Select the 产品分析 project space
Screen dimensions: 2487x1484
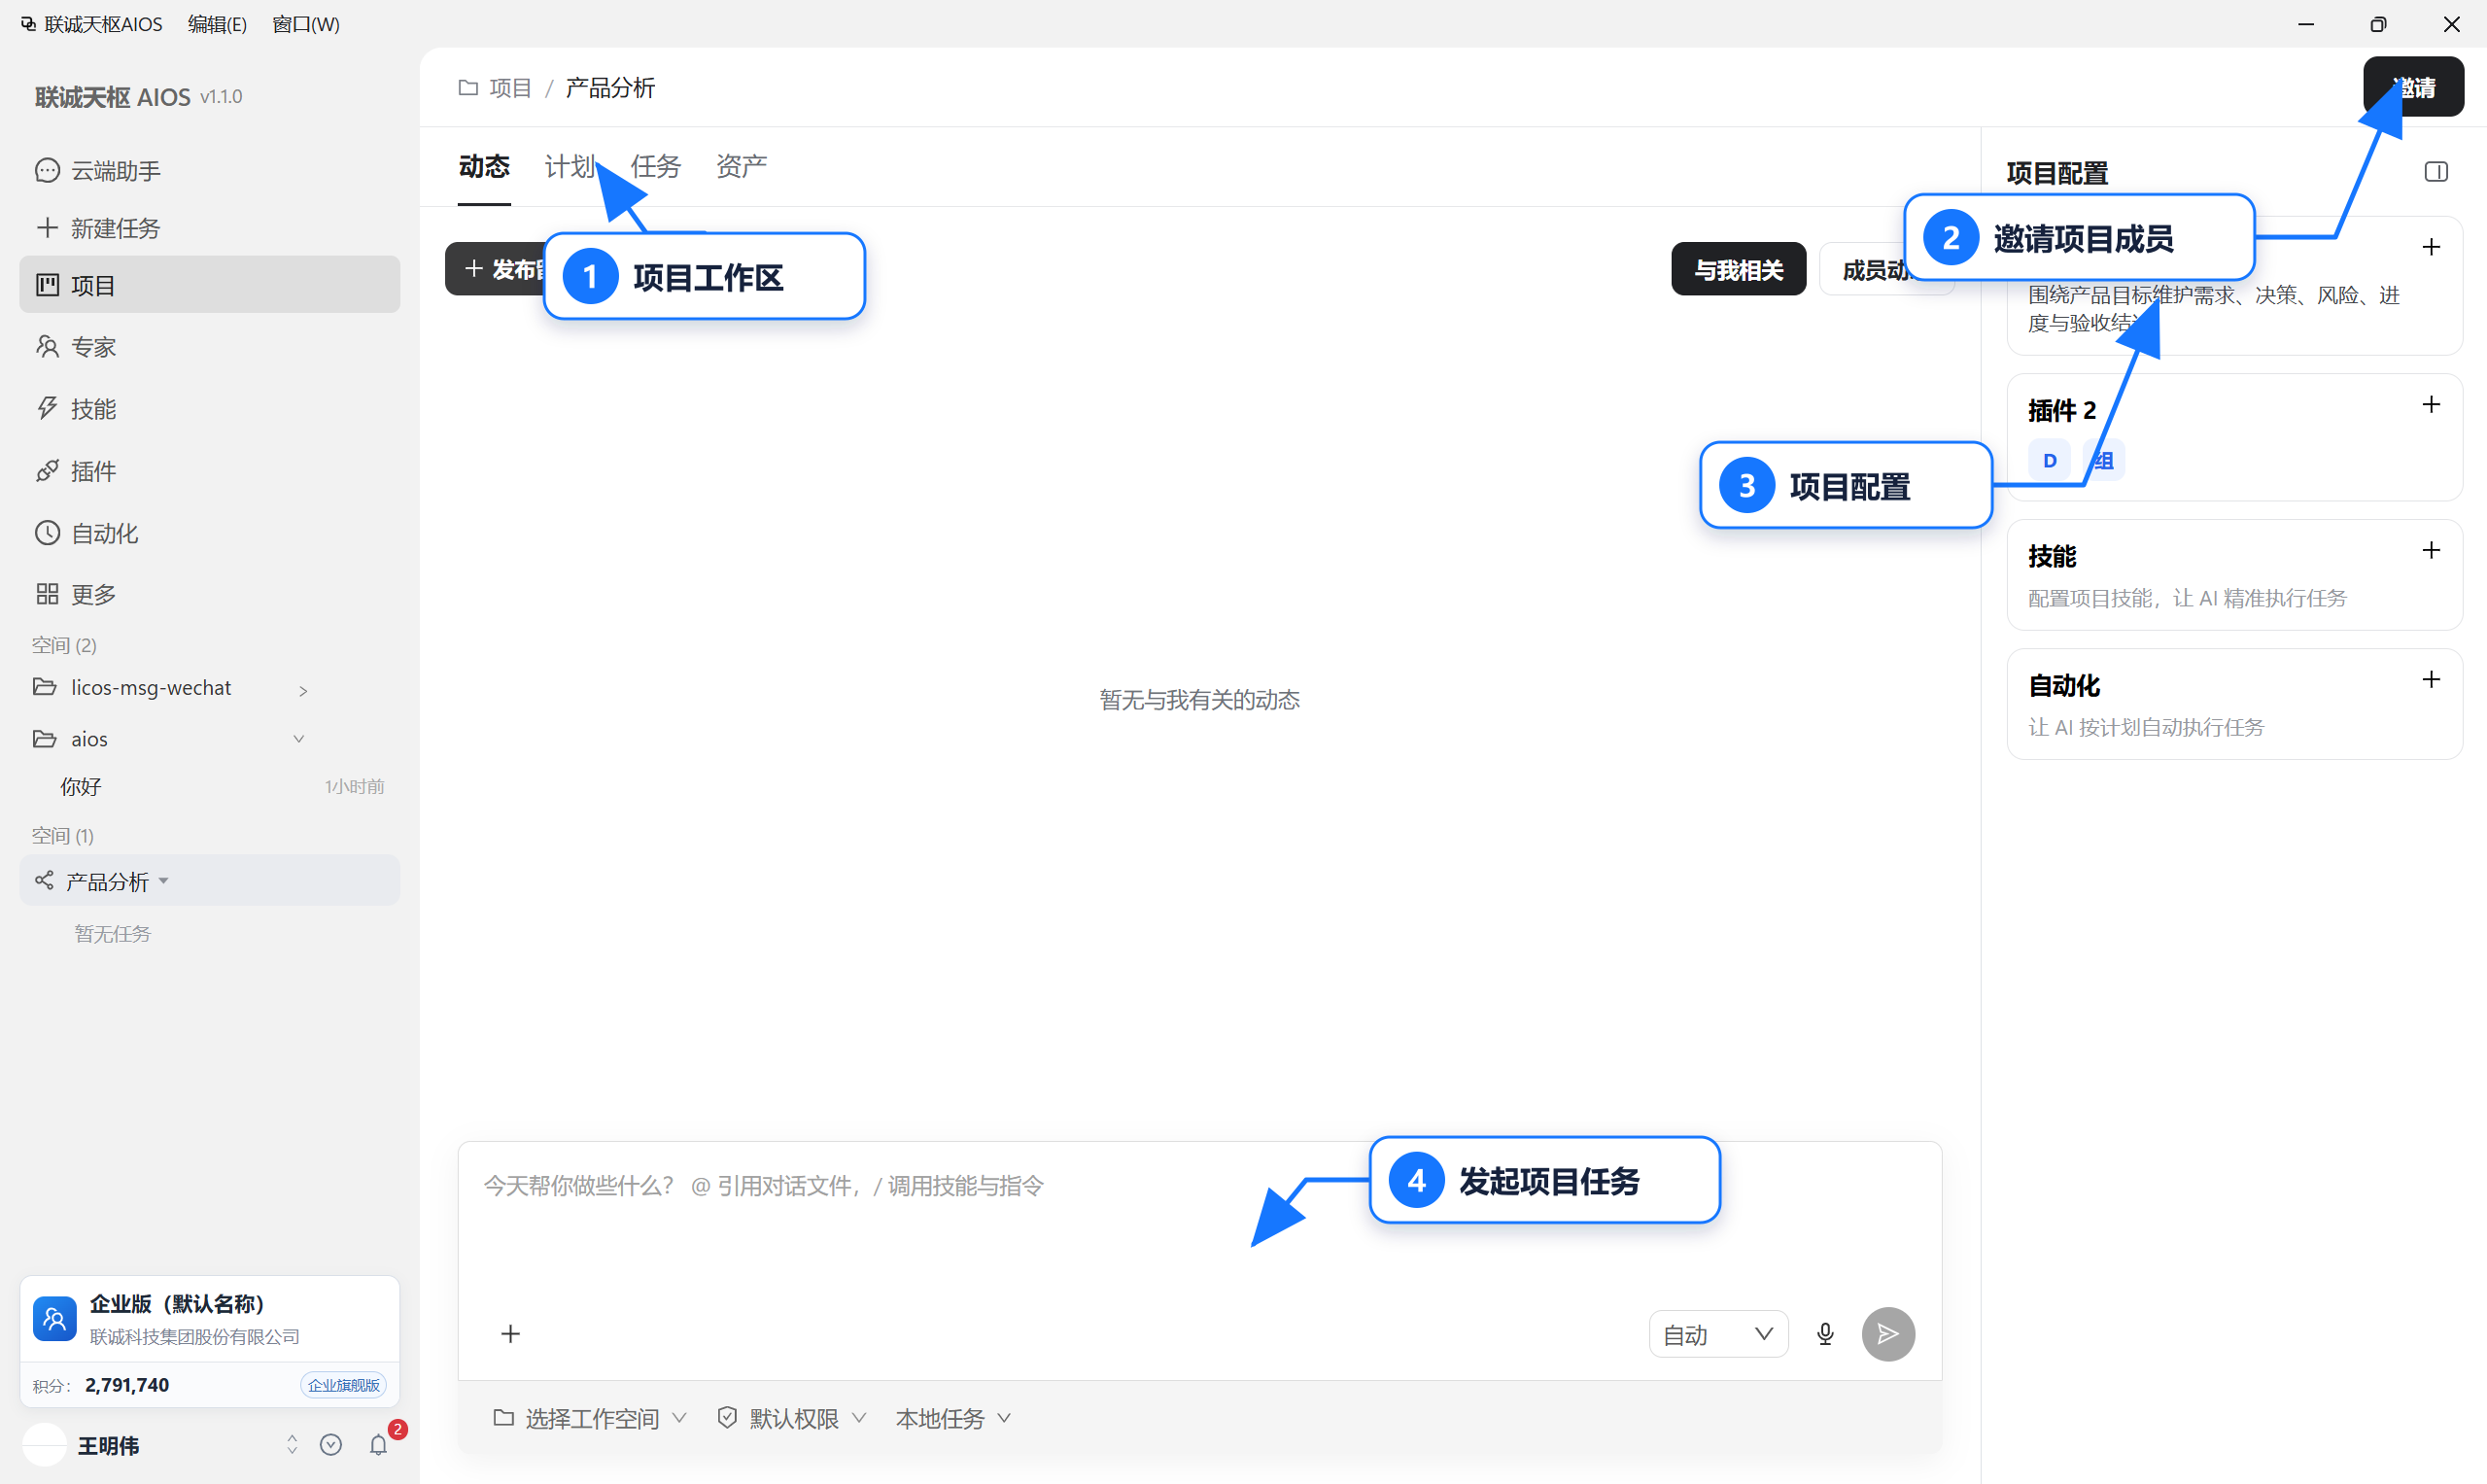coord(209,881)
